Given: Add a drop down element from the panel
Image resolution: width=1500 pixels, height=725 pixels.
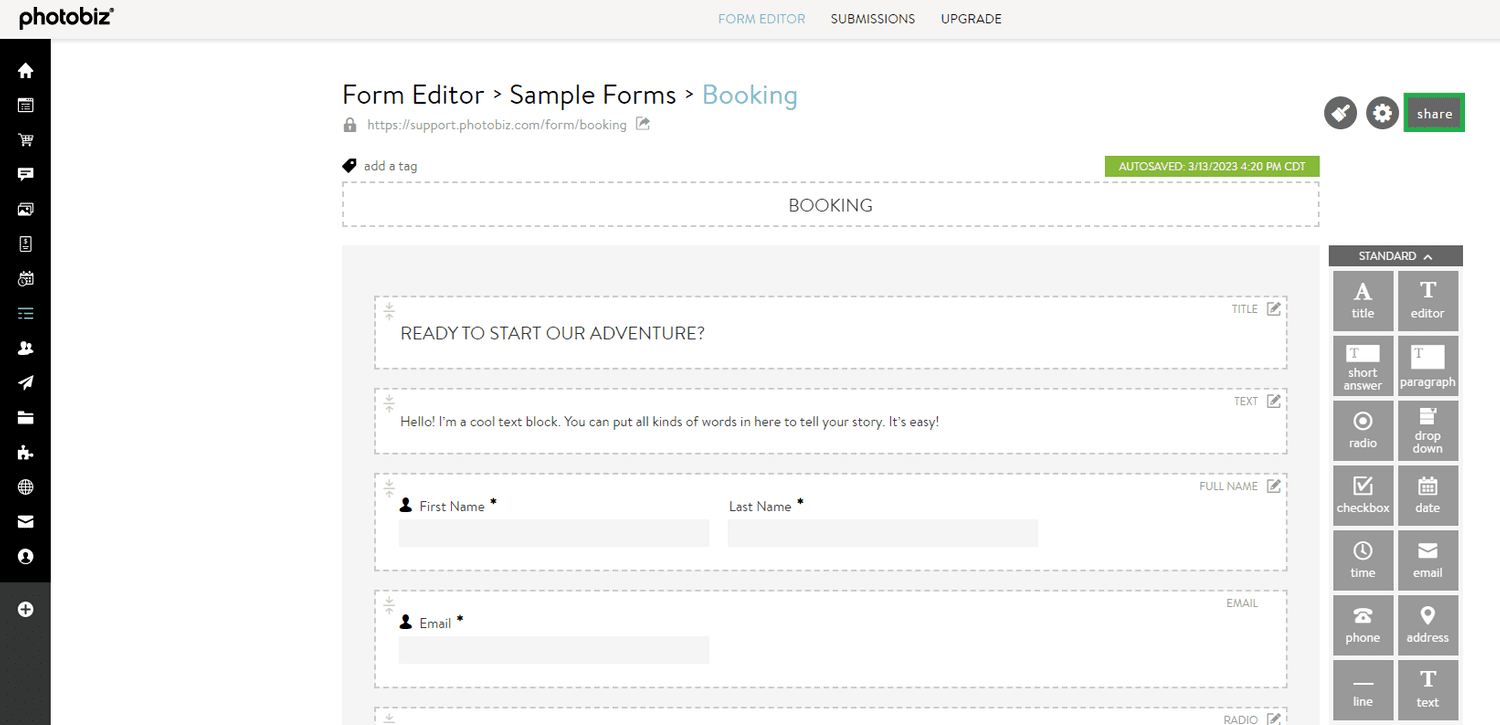Looking at the screenshot, I should click(x=1428, y=430).
